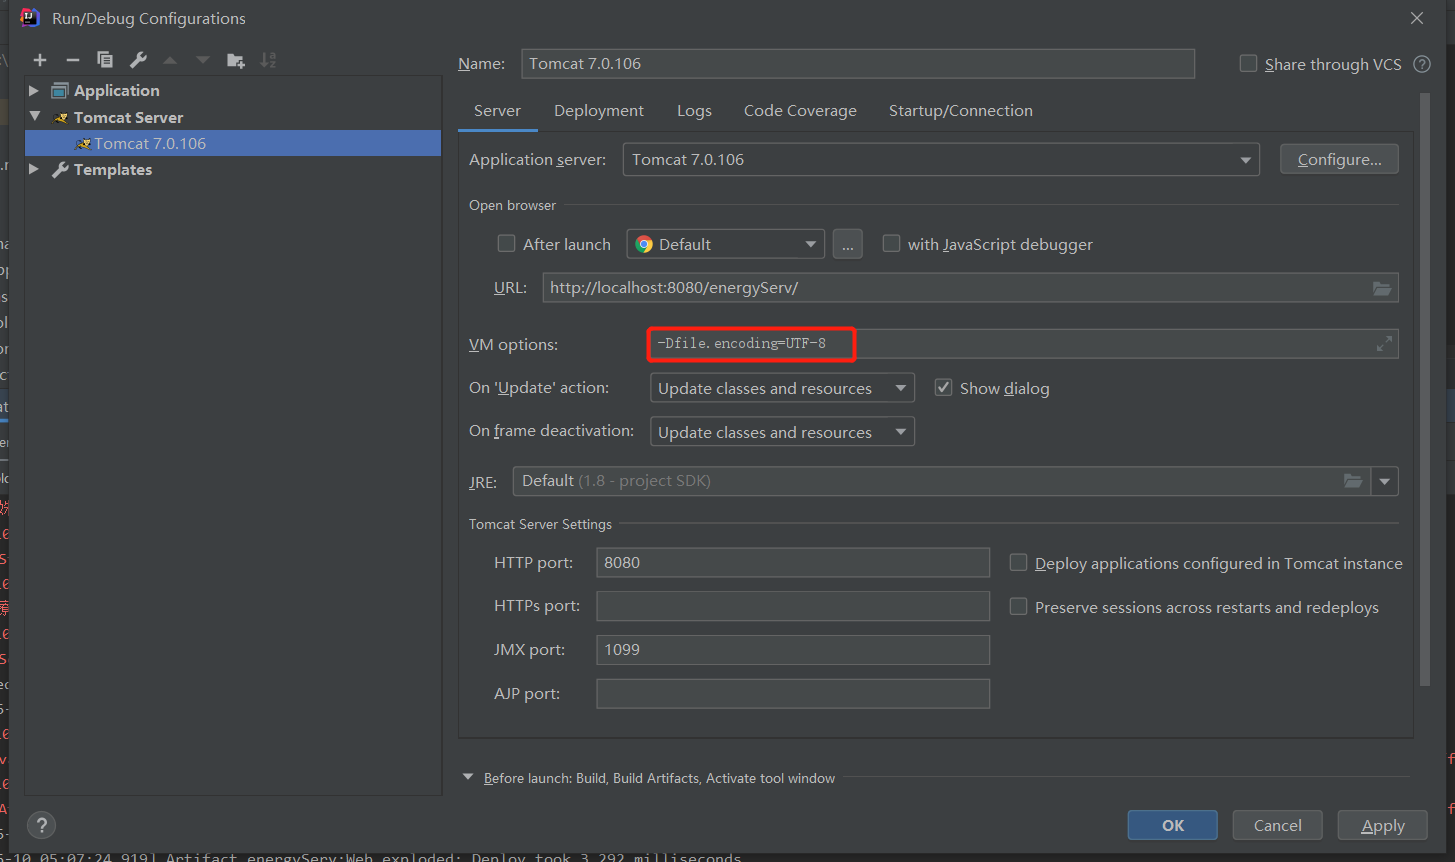Click the AJP port field
Screen dimensions: 1455x862
[793, 694]
